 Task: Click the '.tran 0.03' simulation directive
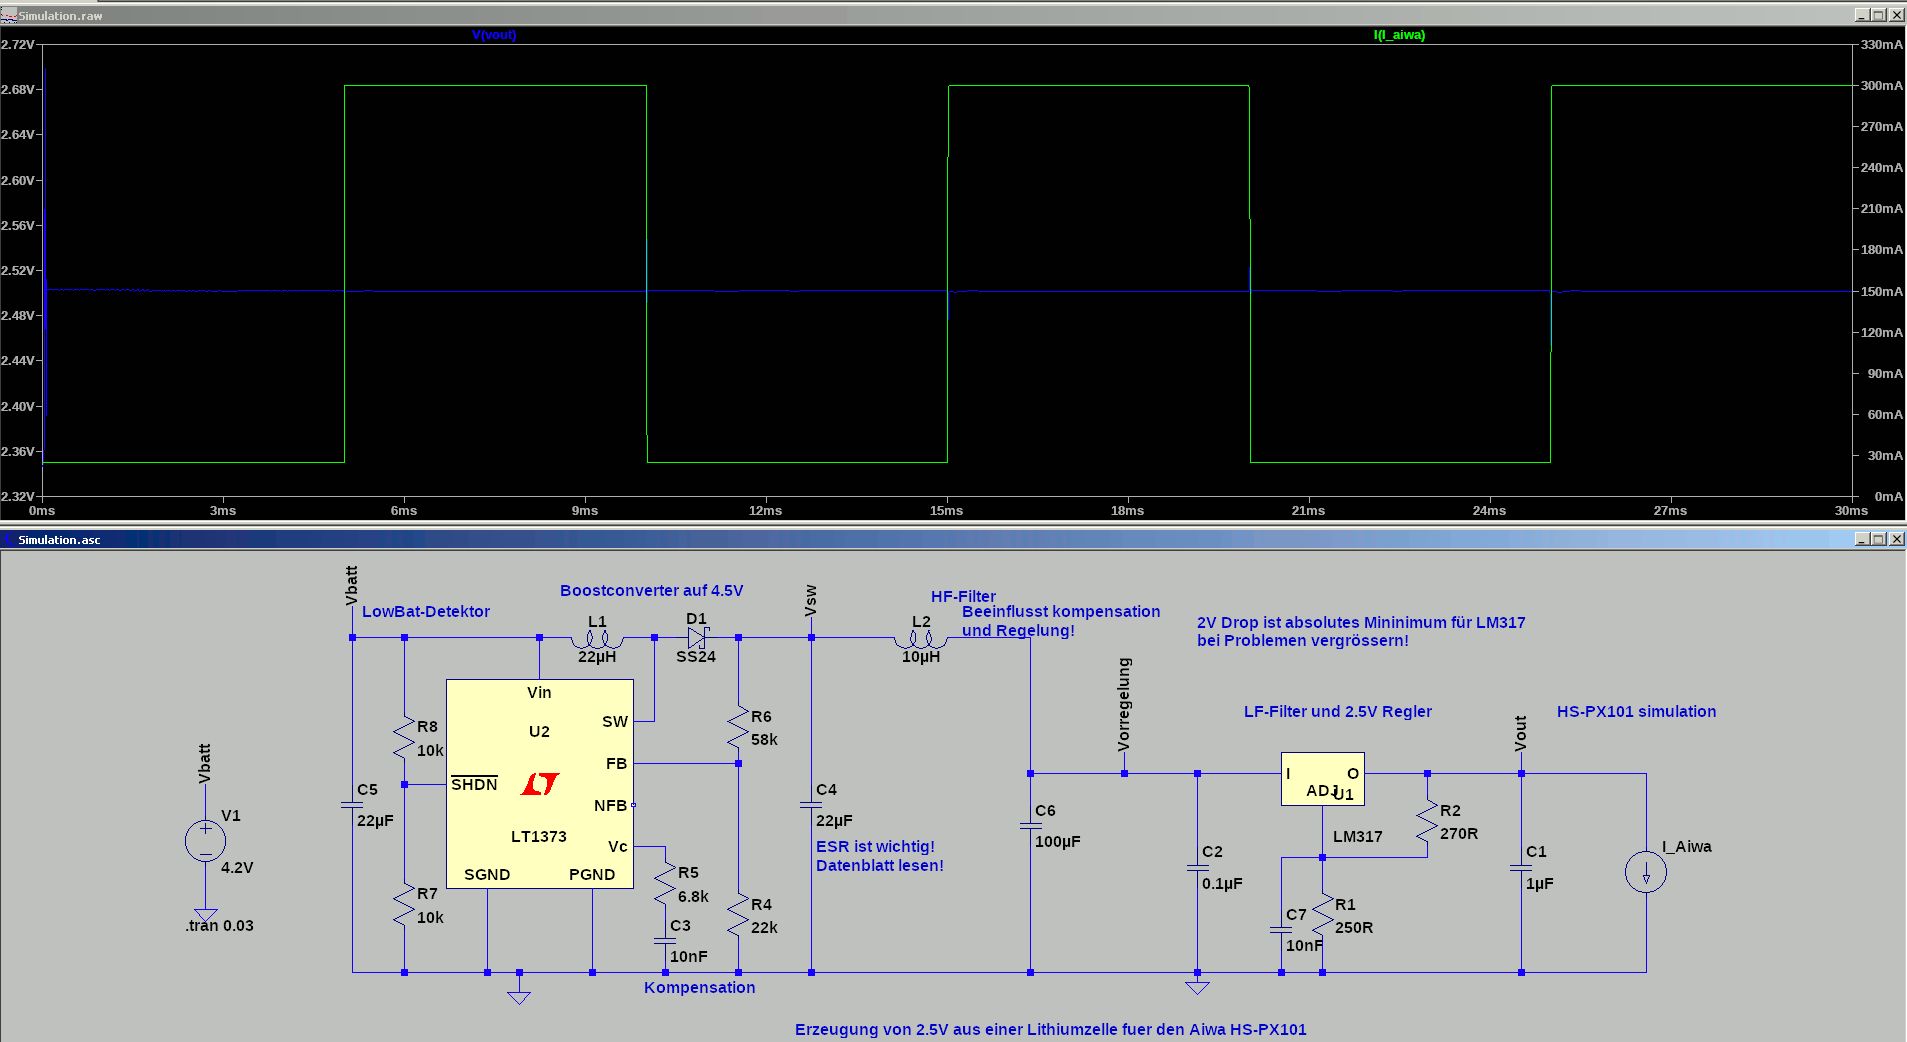tap(219, 926)
